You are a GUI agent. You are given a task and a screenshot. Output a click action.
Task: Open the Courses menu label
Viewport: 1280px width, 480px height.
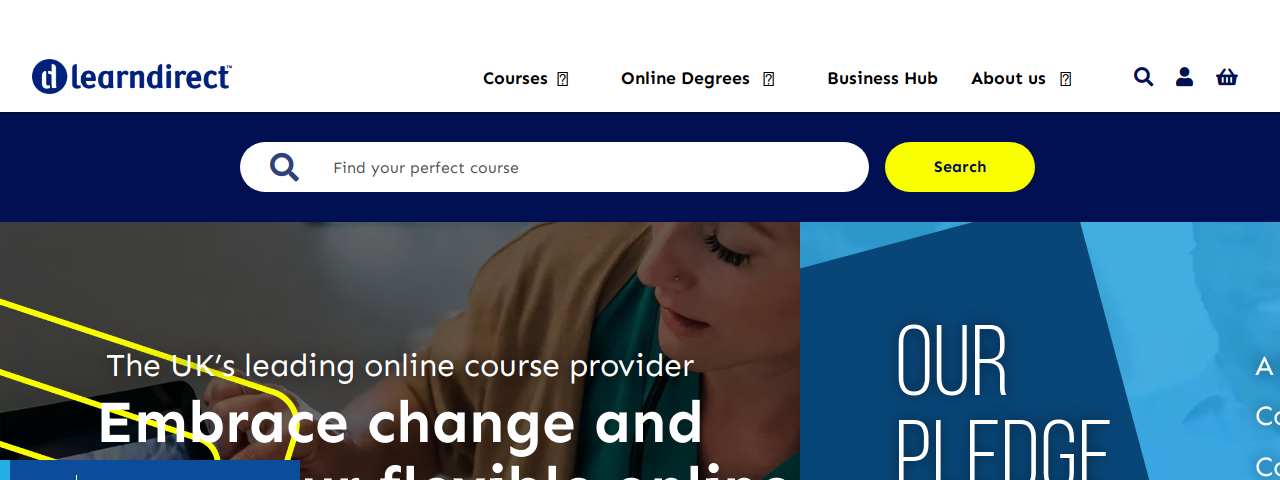[515, 78]
